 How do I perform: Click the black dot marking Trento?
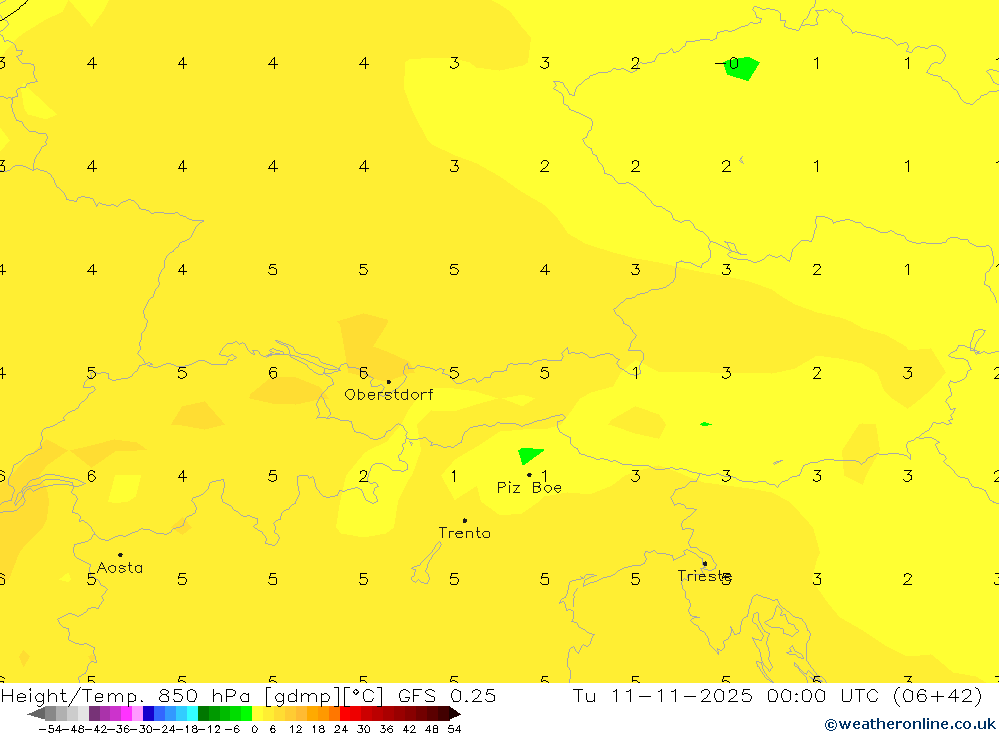coord(465,521)
